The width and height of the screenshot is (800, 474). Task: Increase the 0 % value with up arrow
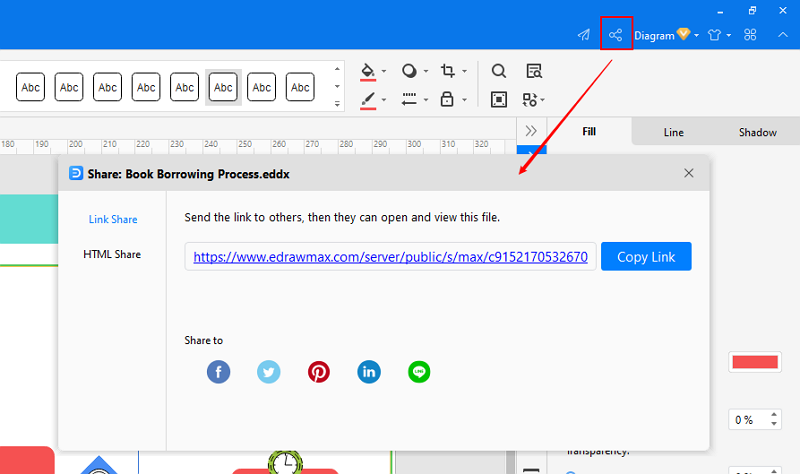tap(774, 415)
